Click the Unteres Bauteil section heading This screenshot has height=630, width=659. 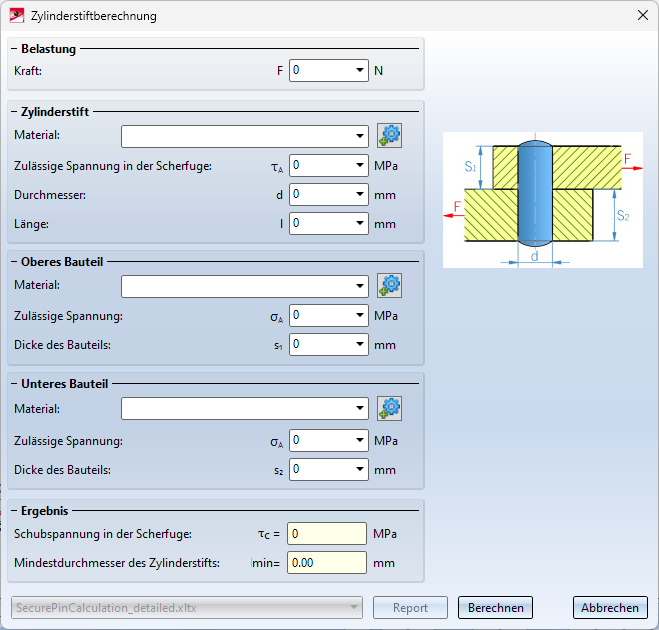pos(64,384)
